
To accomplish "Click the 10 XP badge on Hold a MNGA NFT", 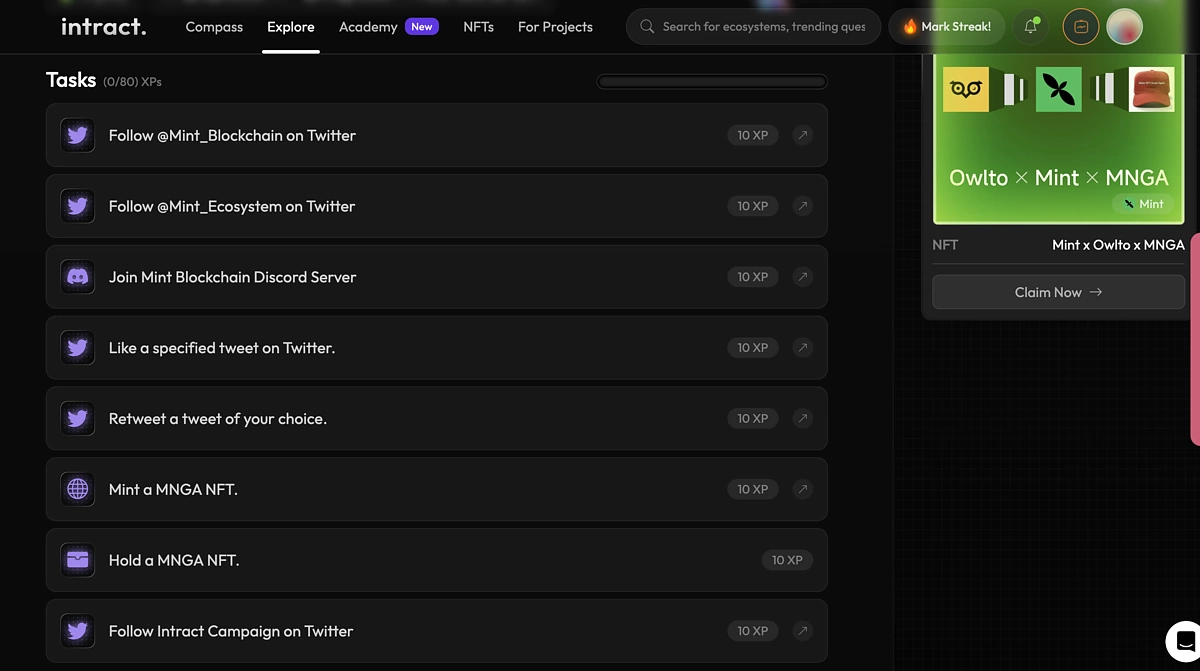I will coord(787,560).
